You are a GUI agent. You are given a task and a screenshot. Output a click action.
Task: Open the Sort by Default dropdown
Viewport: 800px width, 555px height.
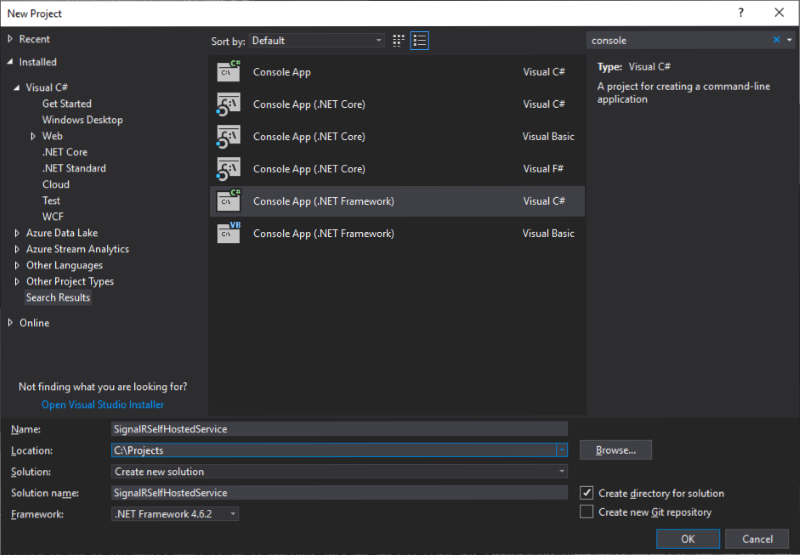click(316, 41)
